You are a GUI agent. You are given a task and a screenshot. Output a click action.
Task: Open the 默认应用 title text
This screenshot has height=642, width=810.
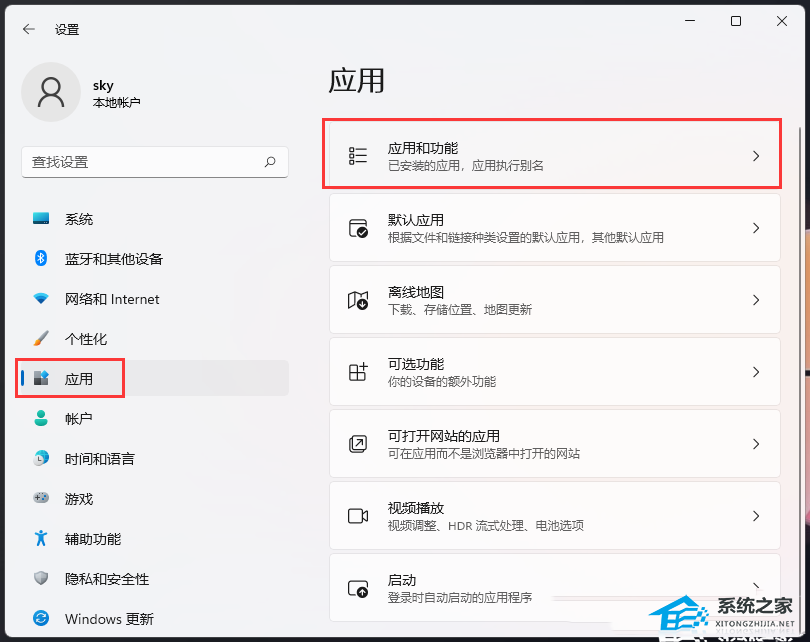[415, 220]
